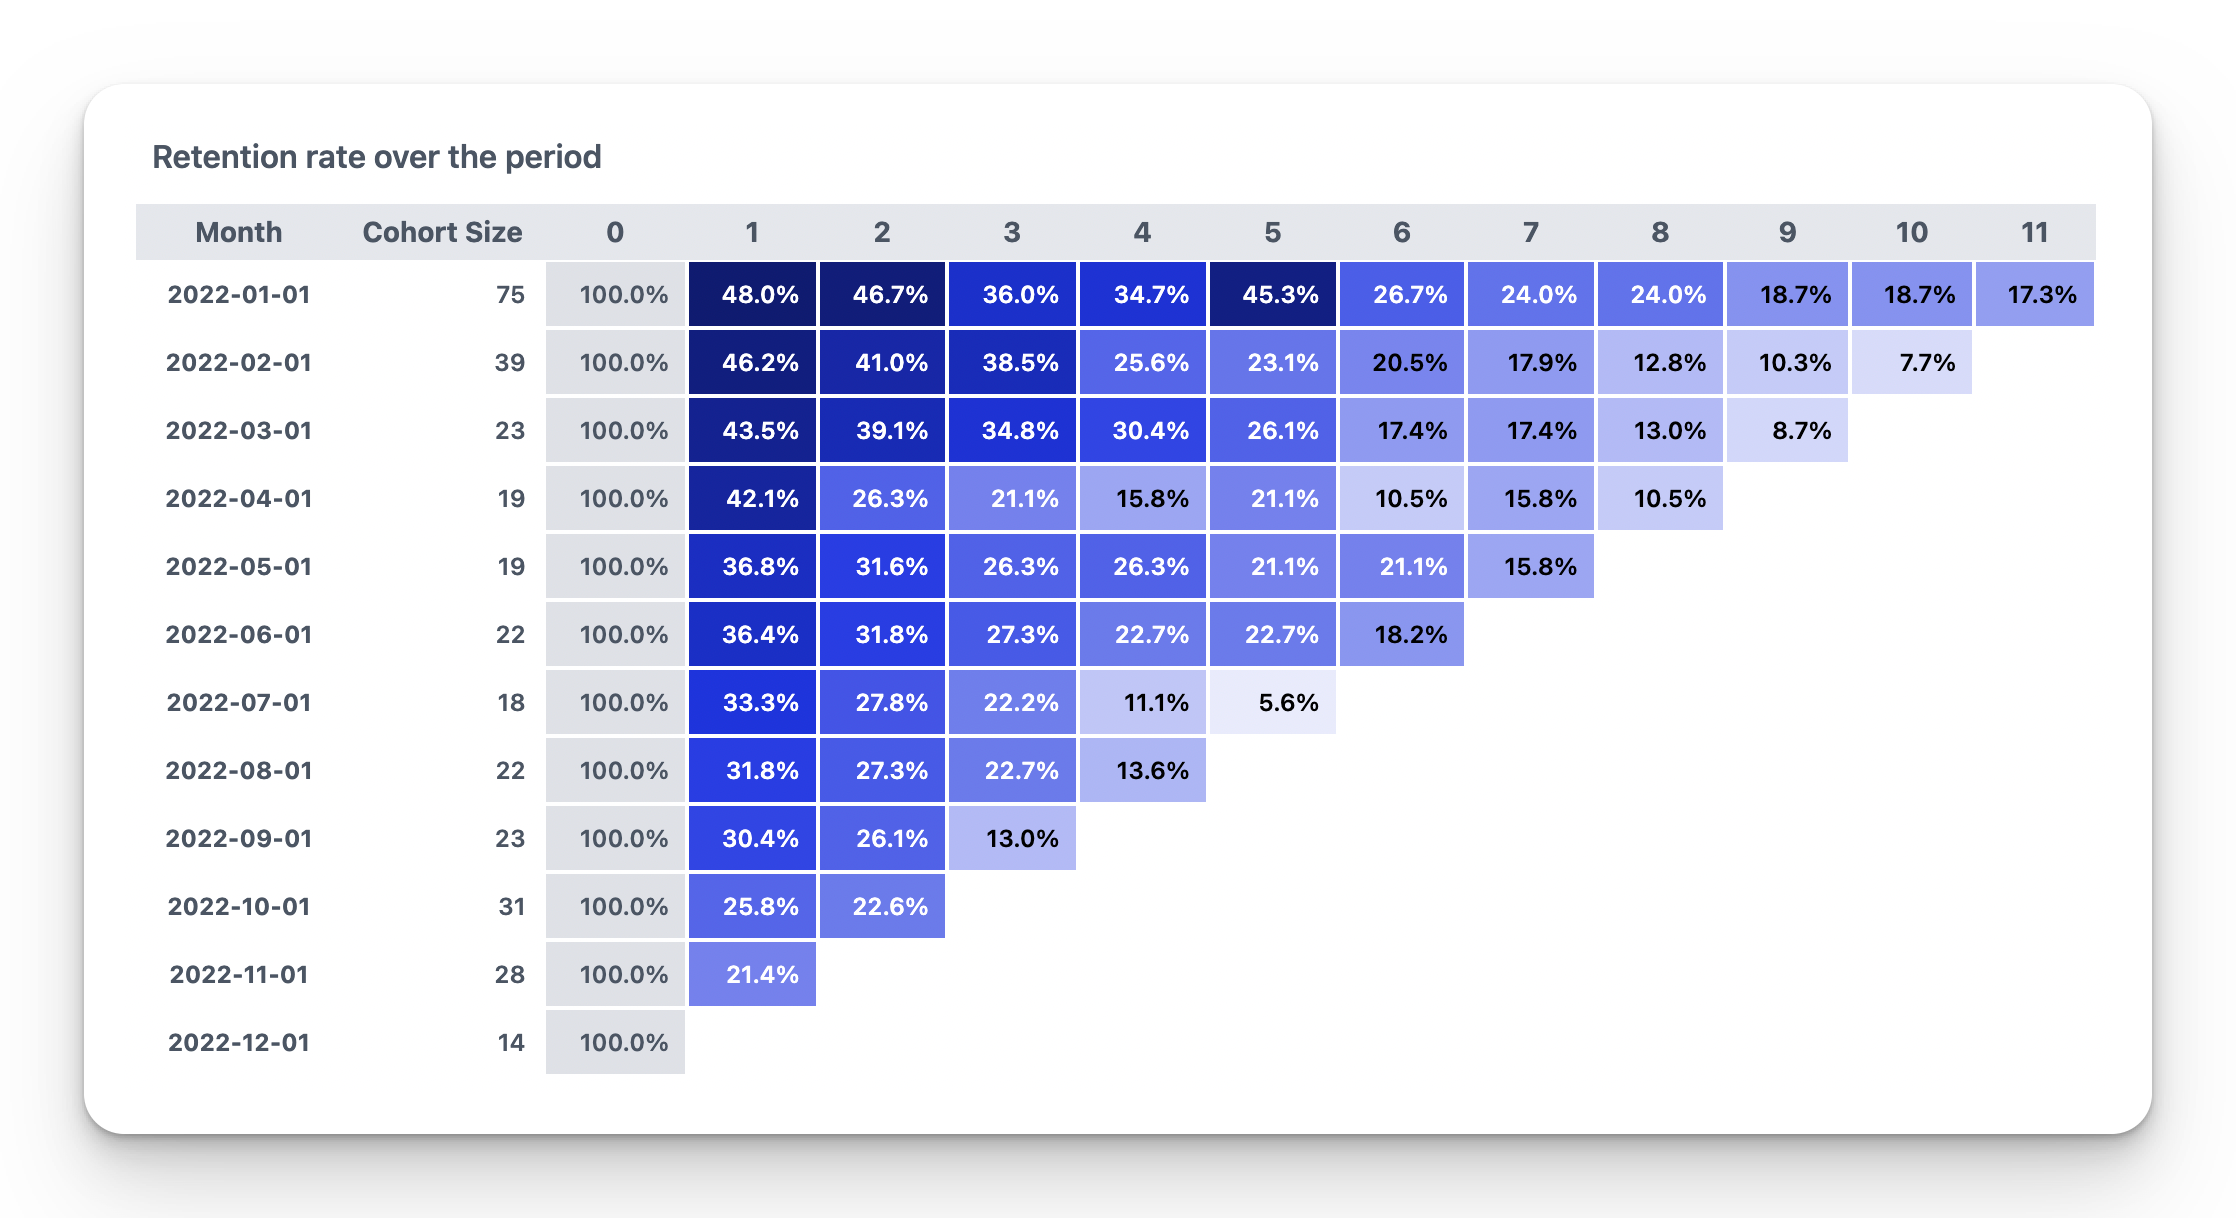2236x1218 pixels.
Task: Select the 8.7% cell in the 2022-03-01 row
Action: (x=1787, y=430)
